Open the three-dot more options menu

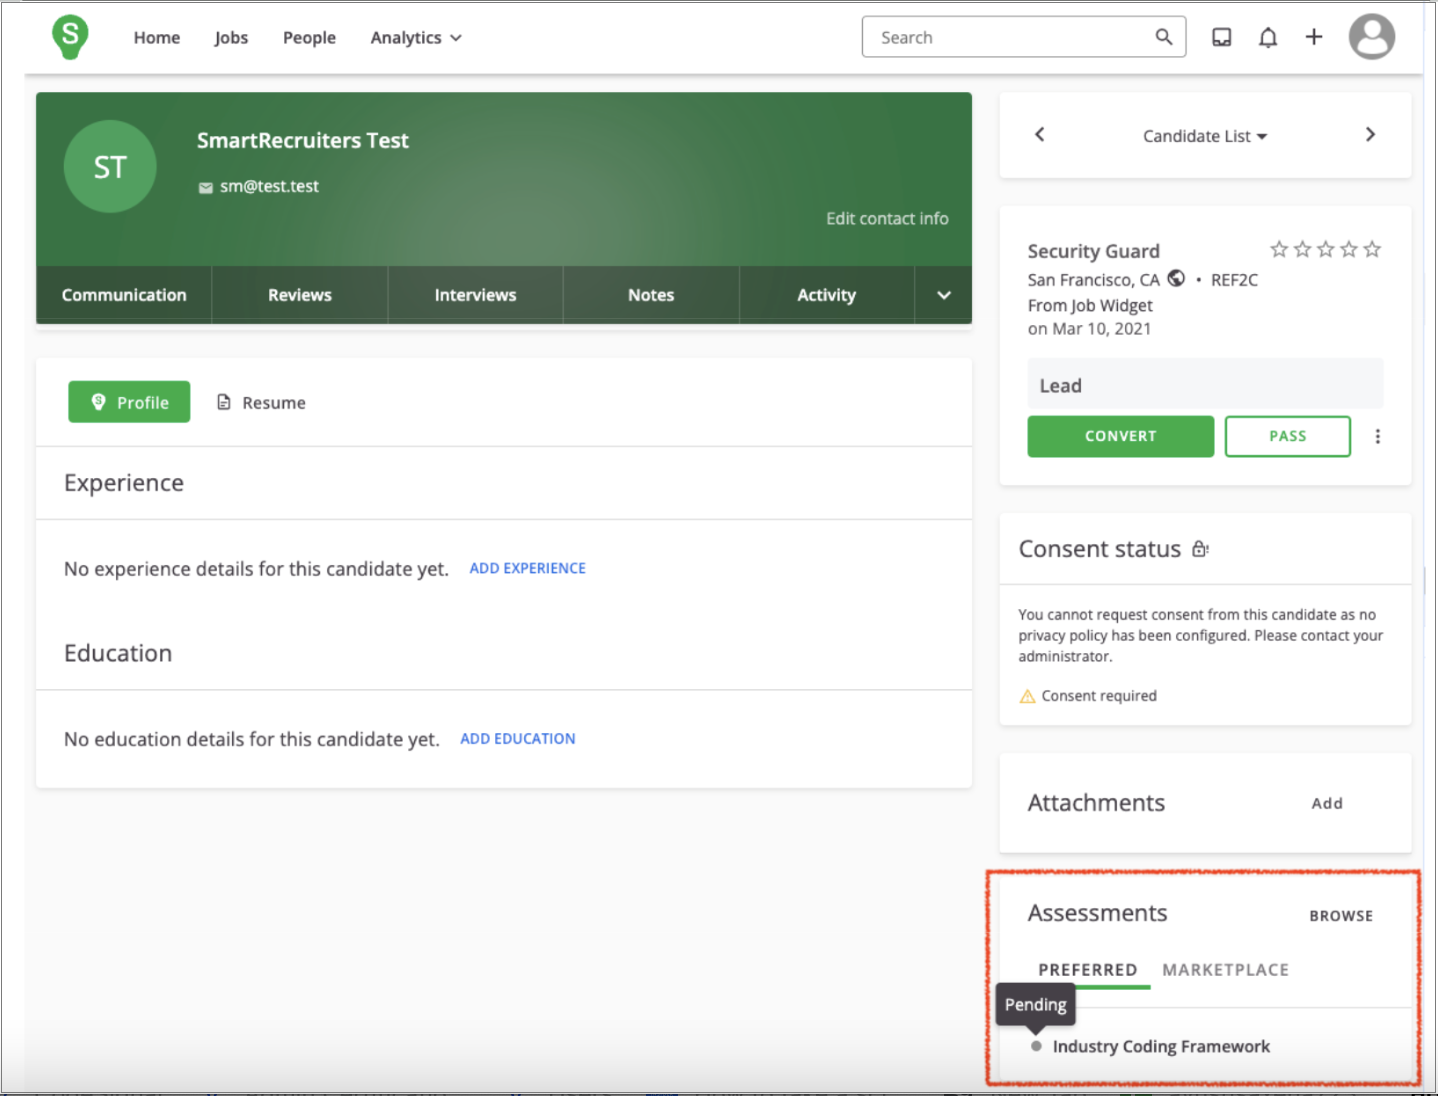[1378, 436]
